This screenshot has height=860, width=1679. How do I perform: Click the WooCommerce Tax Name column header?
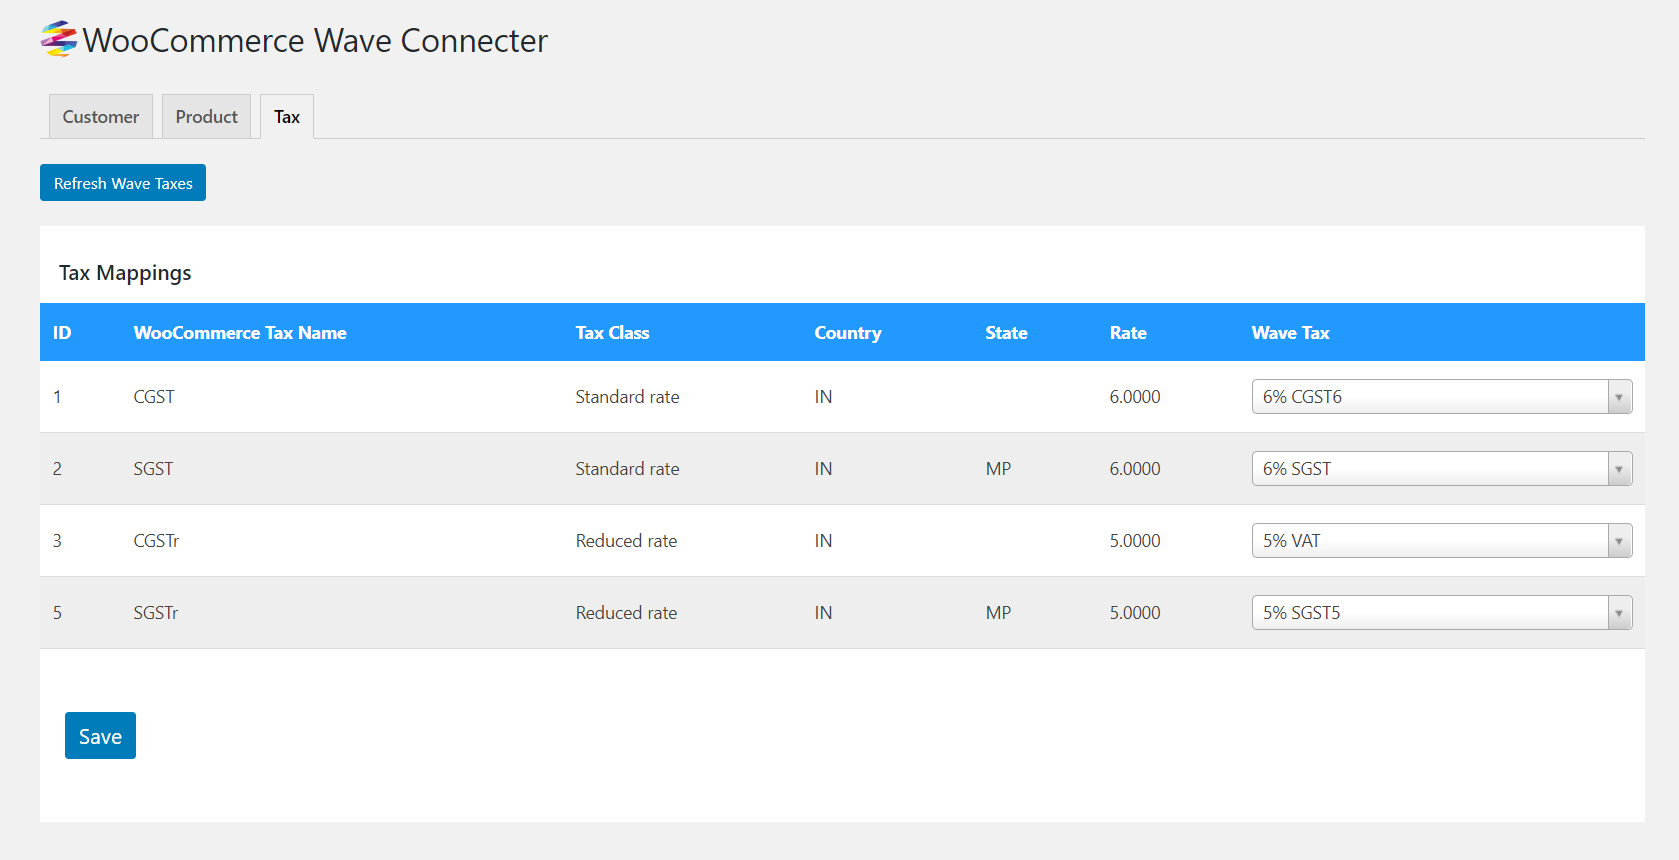[240, 333]
